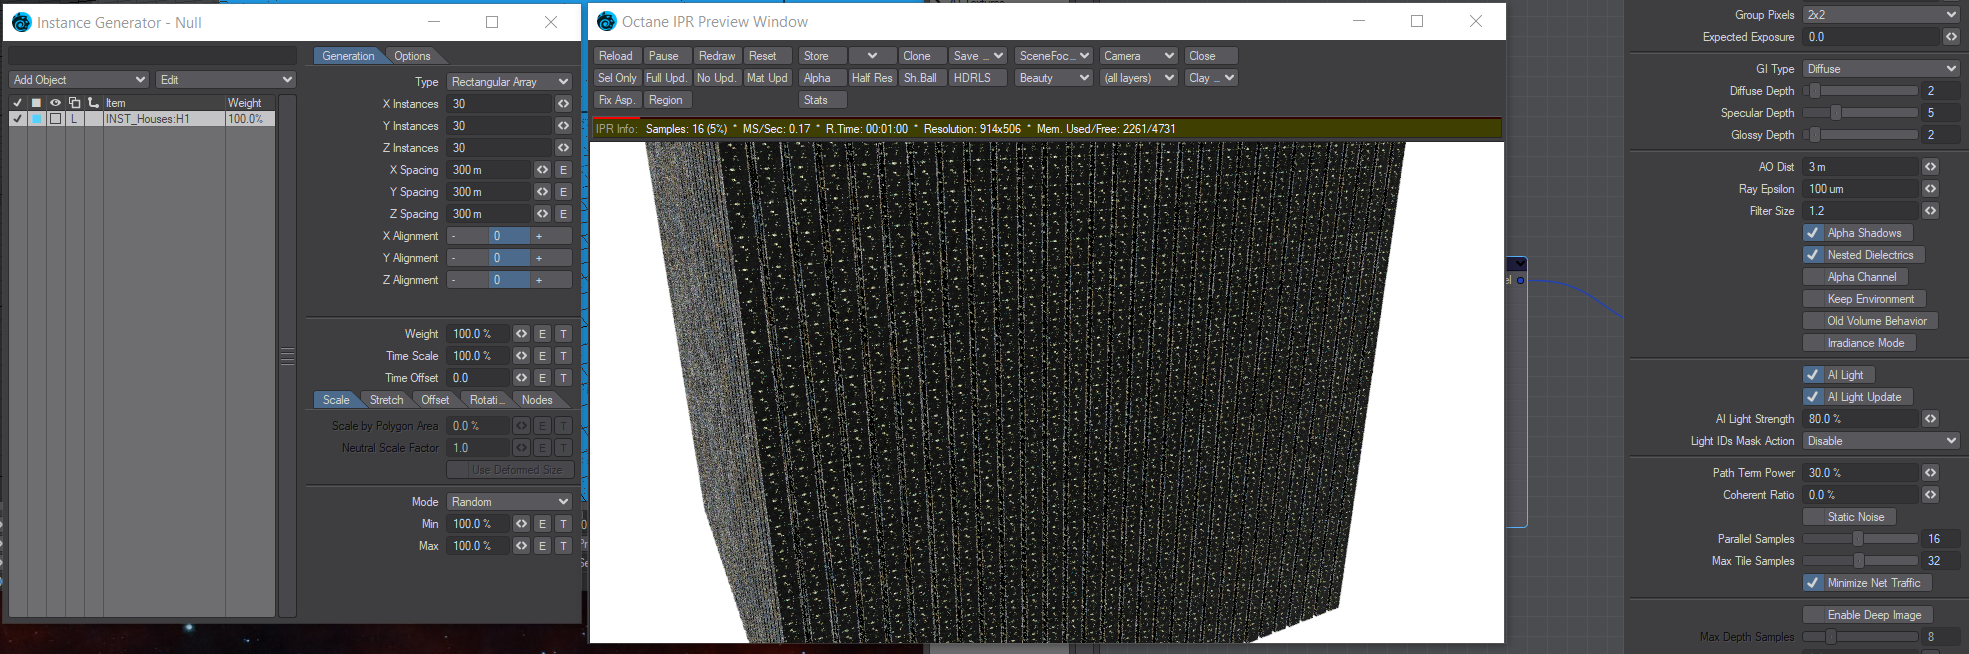Image resolution: width=1969 pixels, height=654 pixels.
Task: Open the GI Type Diffuse dropdown
Action: pyautogui.click(x=1881, y=69)
